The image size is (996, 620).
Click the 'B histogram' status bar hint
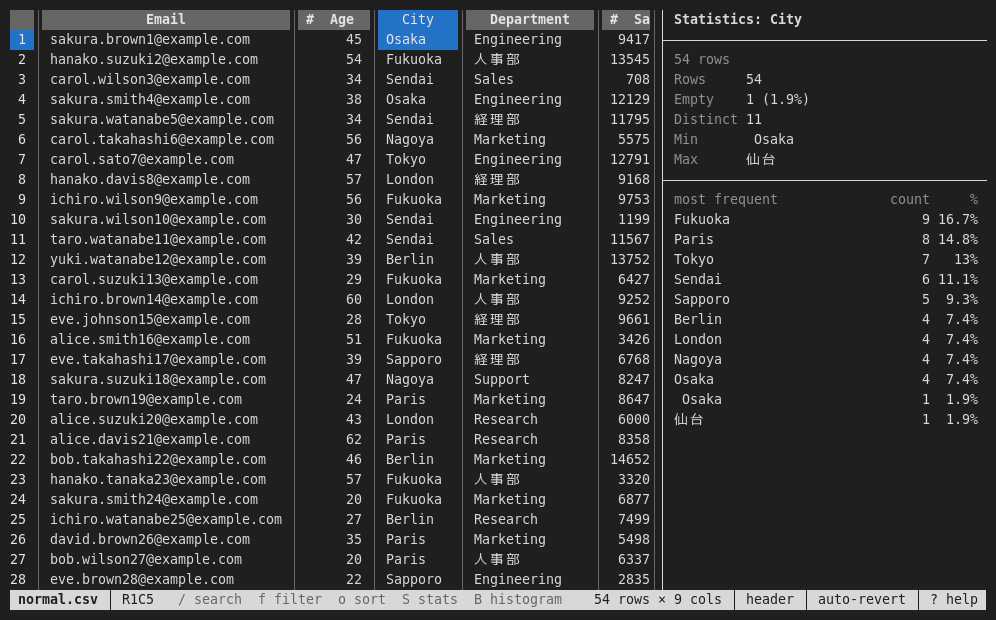click(x=518, y=600)
